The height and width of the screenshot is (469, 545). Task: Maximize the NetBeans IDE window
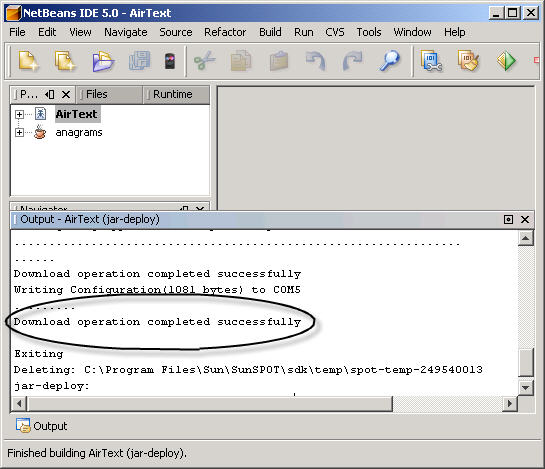pyautogui.click(x=512, y=13)
